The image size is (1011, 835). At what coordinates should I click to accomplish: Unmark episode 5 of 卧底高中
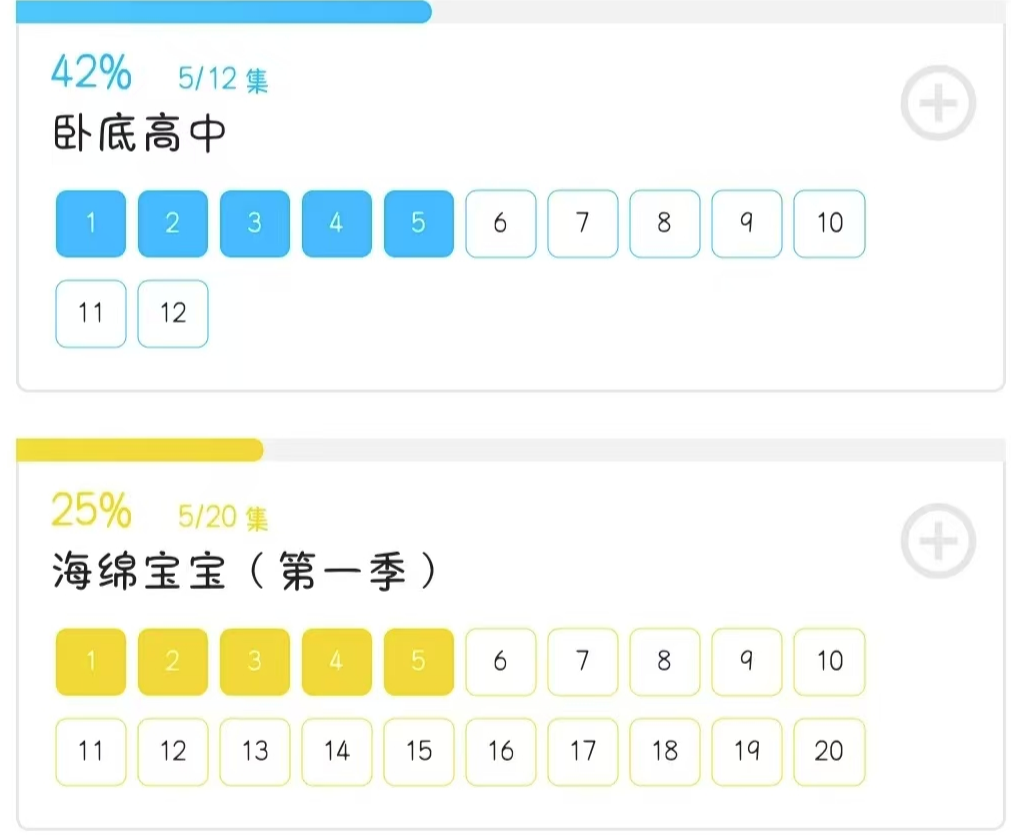tap(418, 223)
